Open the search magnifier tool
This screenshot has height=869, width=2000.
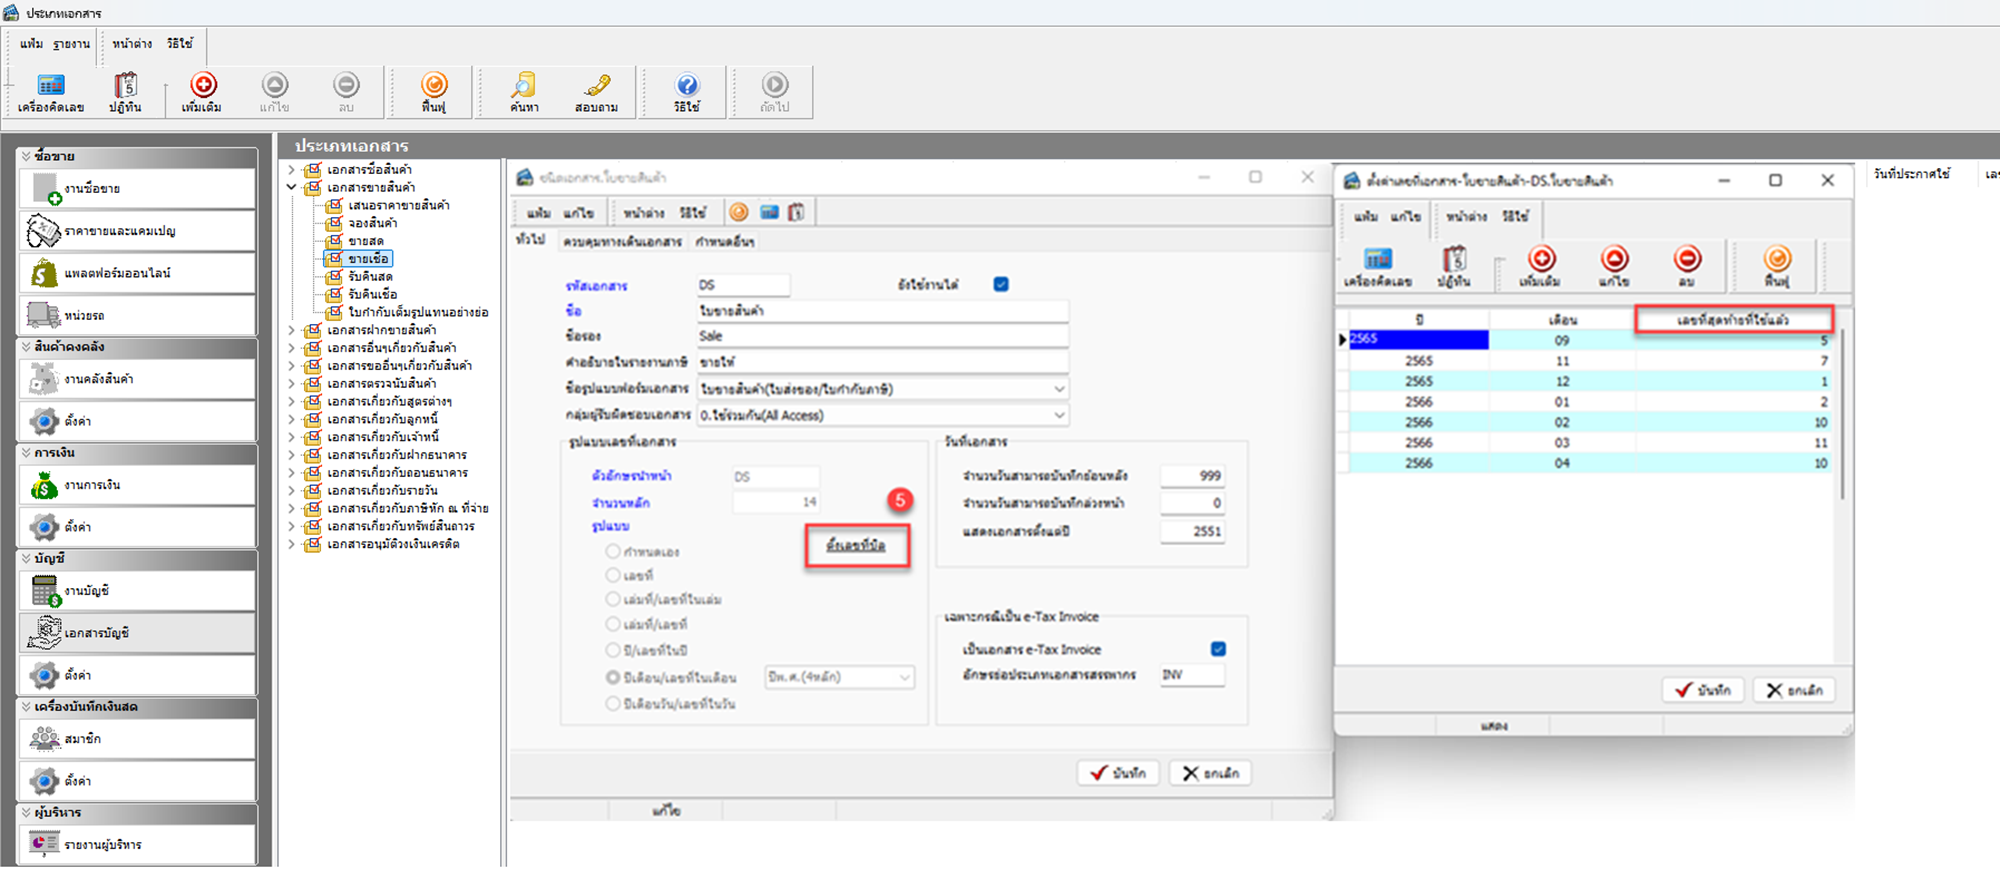(524, 86)
